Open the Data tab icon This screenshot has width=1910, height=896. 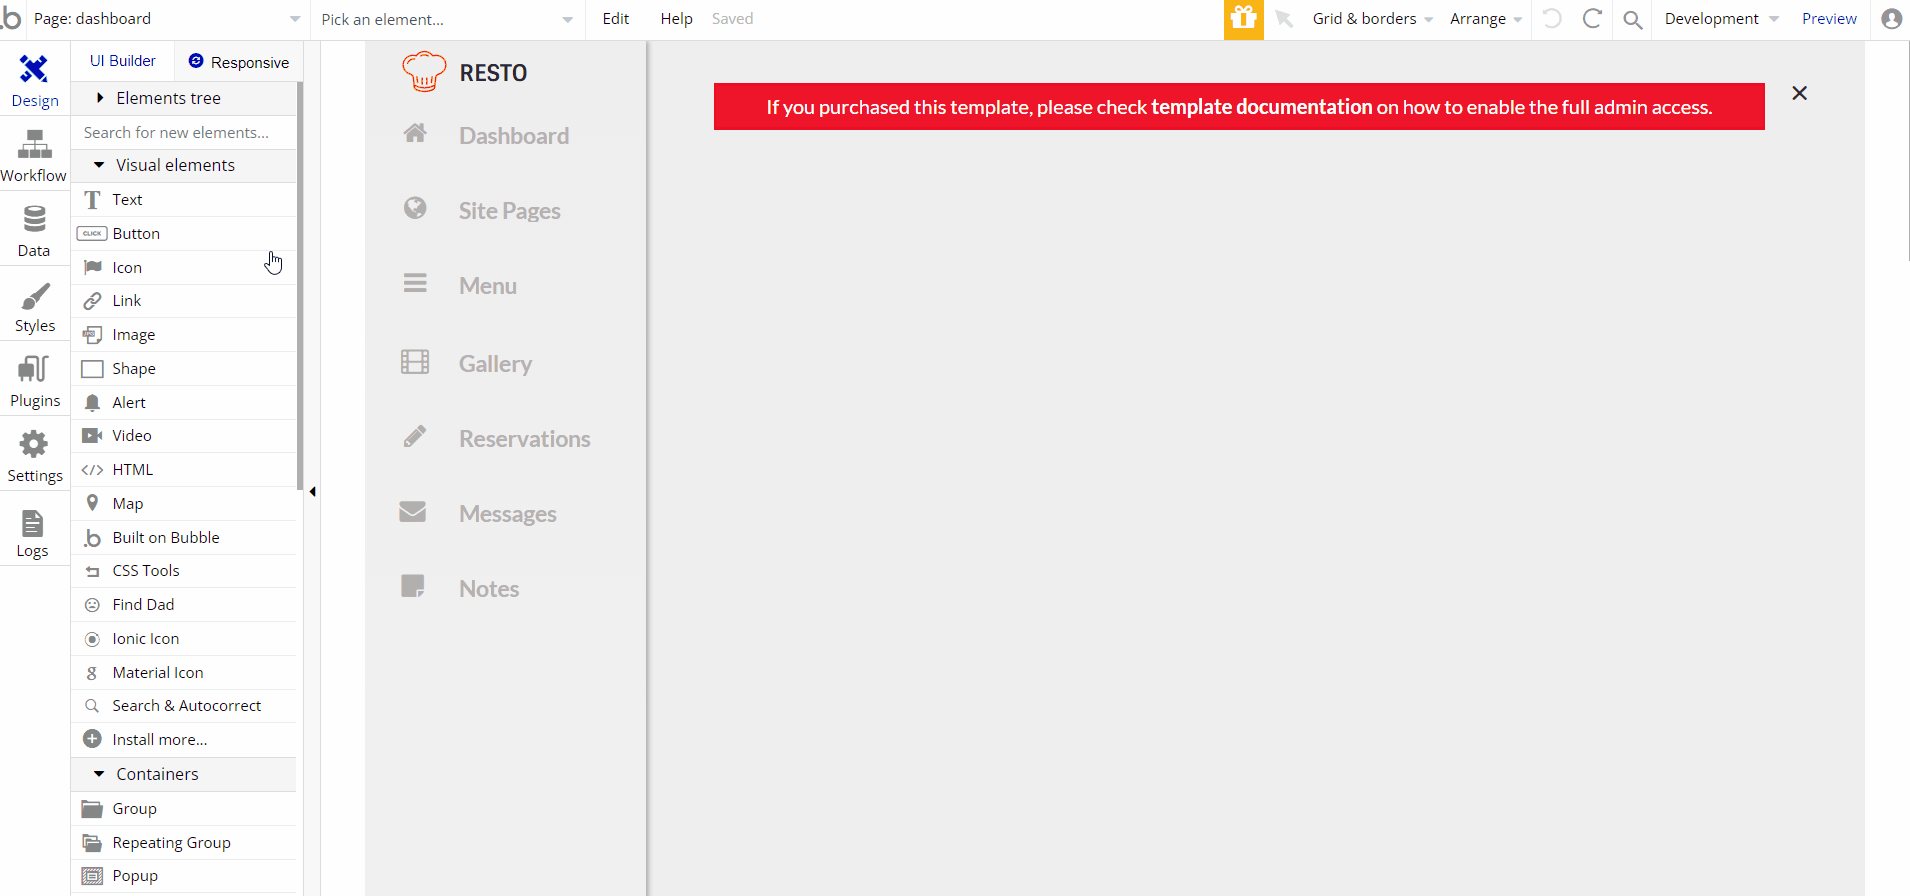click(34, 219)
